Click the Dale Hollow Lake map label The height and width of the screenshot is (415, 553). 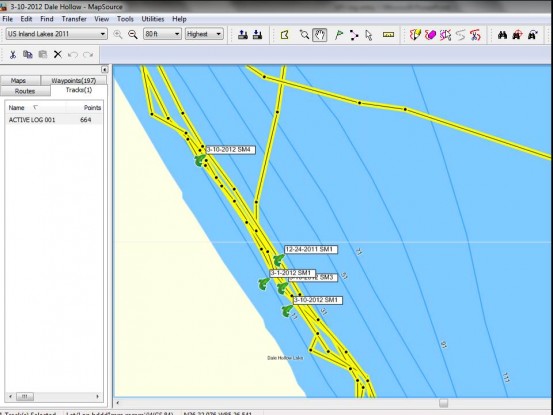(285, 358)
